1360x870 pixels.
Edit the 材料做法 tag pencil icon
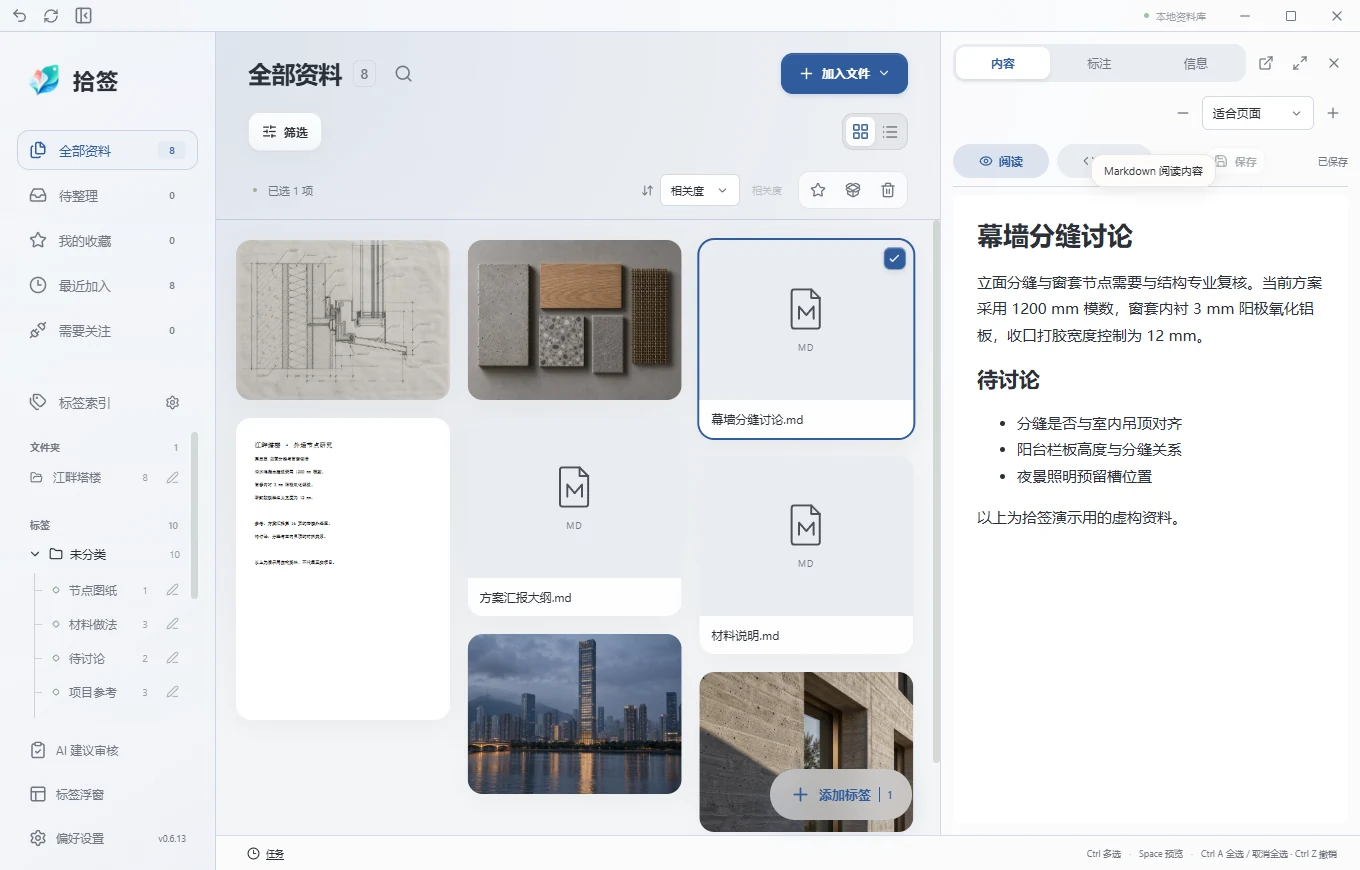172,624
